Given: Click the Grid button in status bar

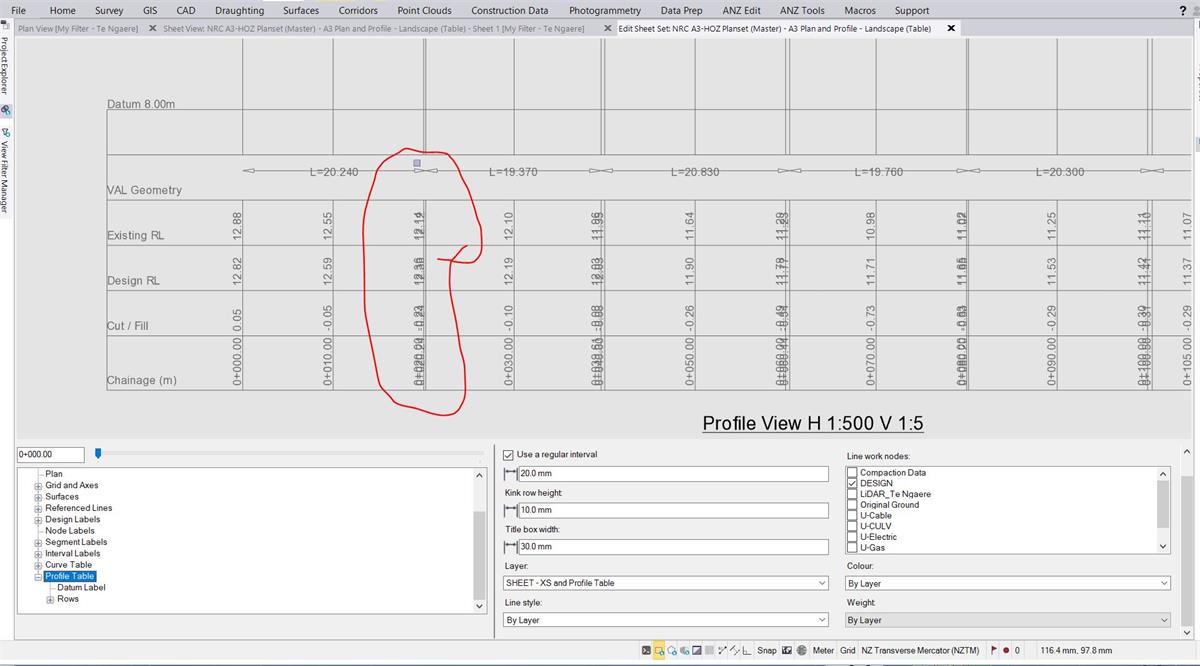Looking at the screenshot, I should coord(847,650).
